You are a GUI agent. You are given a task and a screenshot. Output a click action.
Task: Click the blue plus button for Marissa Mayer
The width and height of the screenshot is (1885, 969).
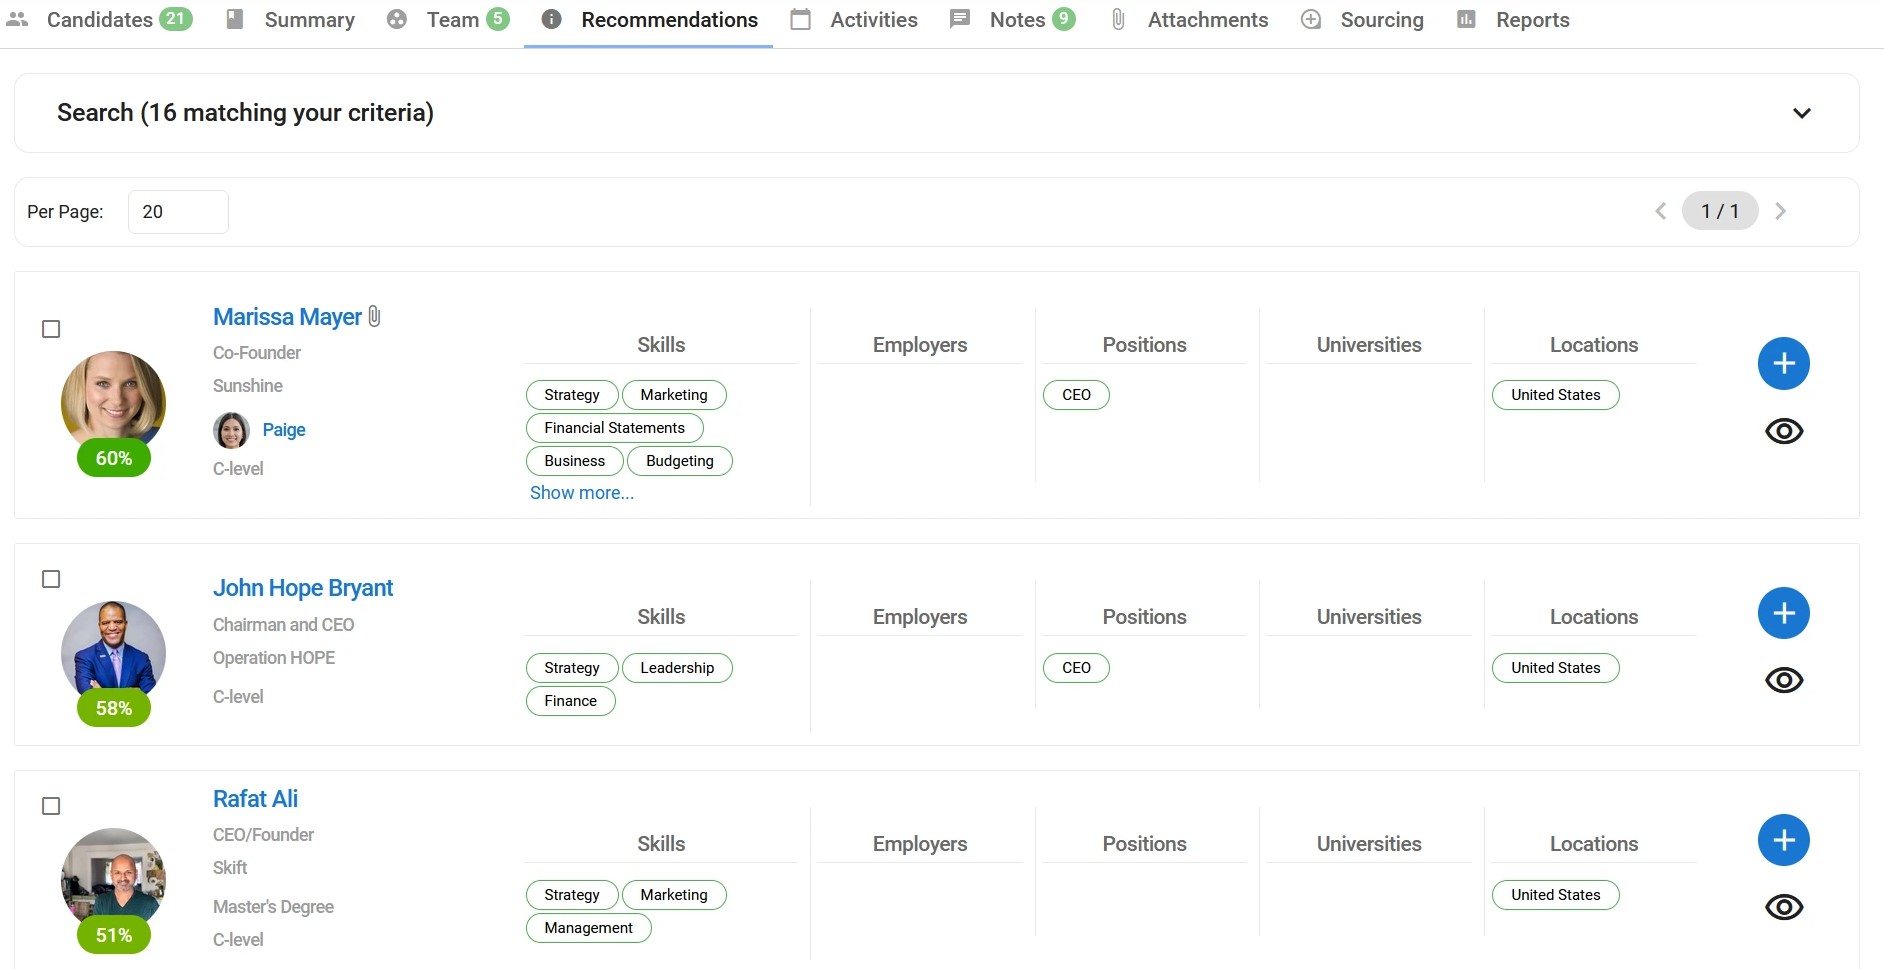tap(1783, 363)
